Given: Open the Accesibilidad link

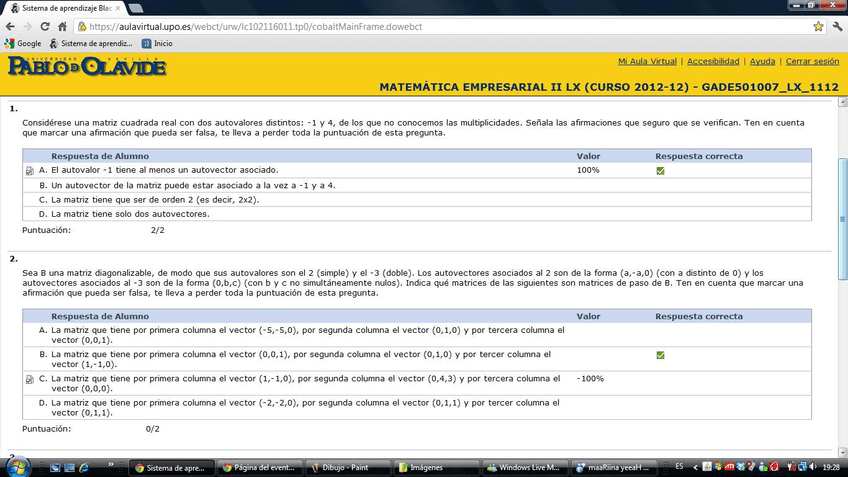Looking at the screenshot, I should (713, 62).
